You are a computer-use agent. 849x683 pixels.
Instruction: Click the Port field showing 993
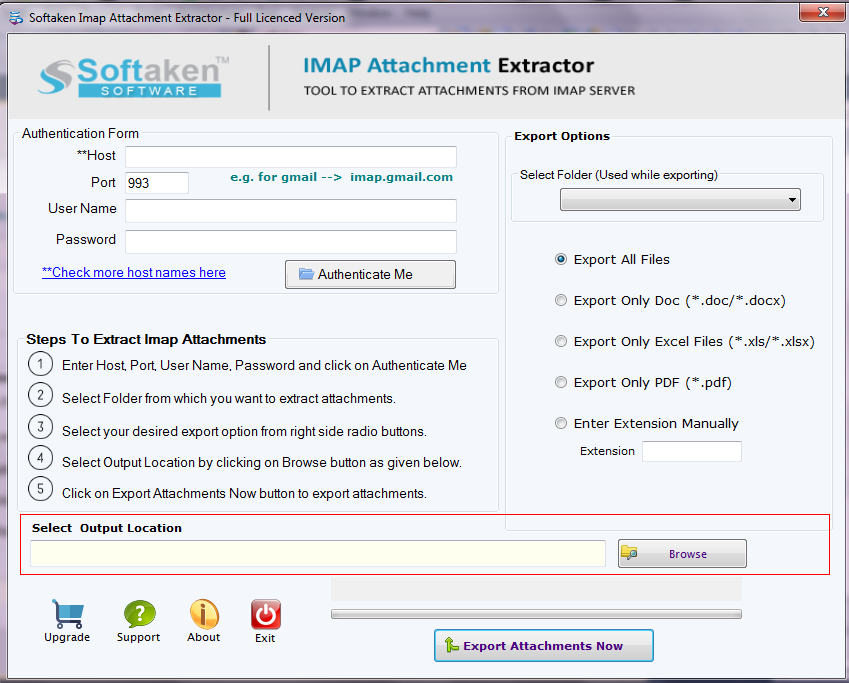[x=157, y=183]
